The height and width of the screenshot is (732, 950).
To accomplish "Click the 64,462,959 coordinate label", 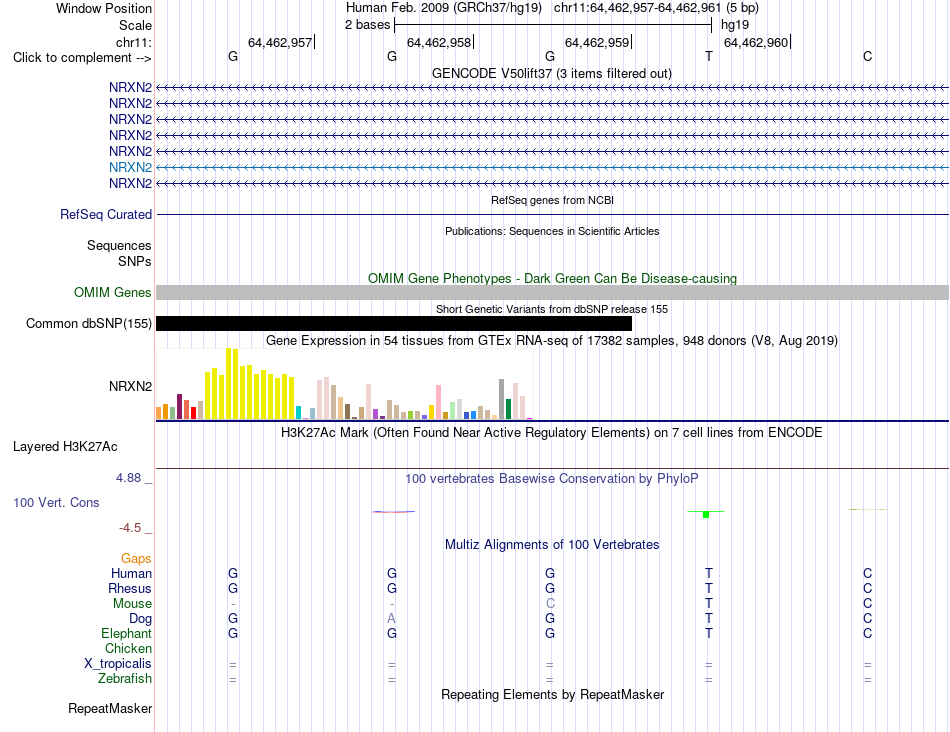I will click(597, 42).
